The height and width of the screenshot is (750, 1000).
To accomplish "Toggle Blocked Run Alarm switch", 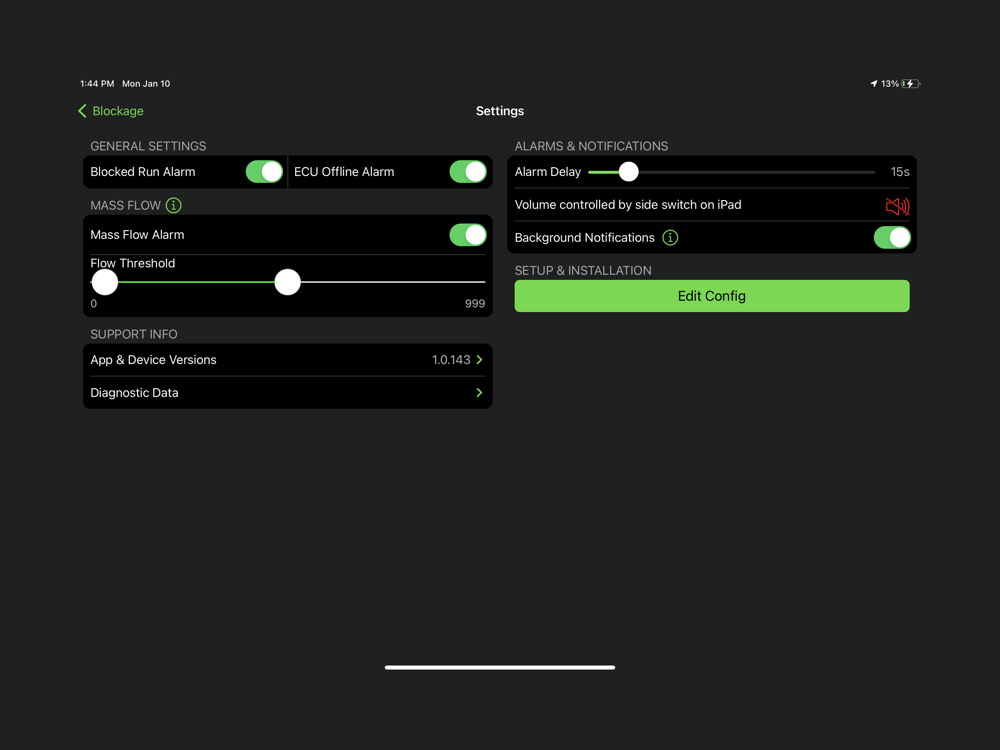I will pyautogui.click(x=264, y=172).
